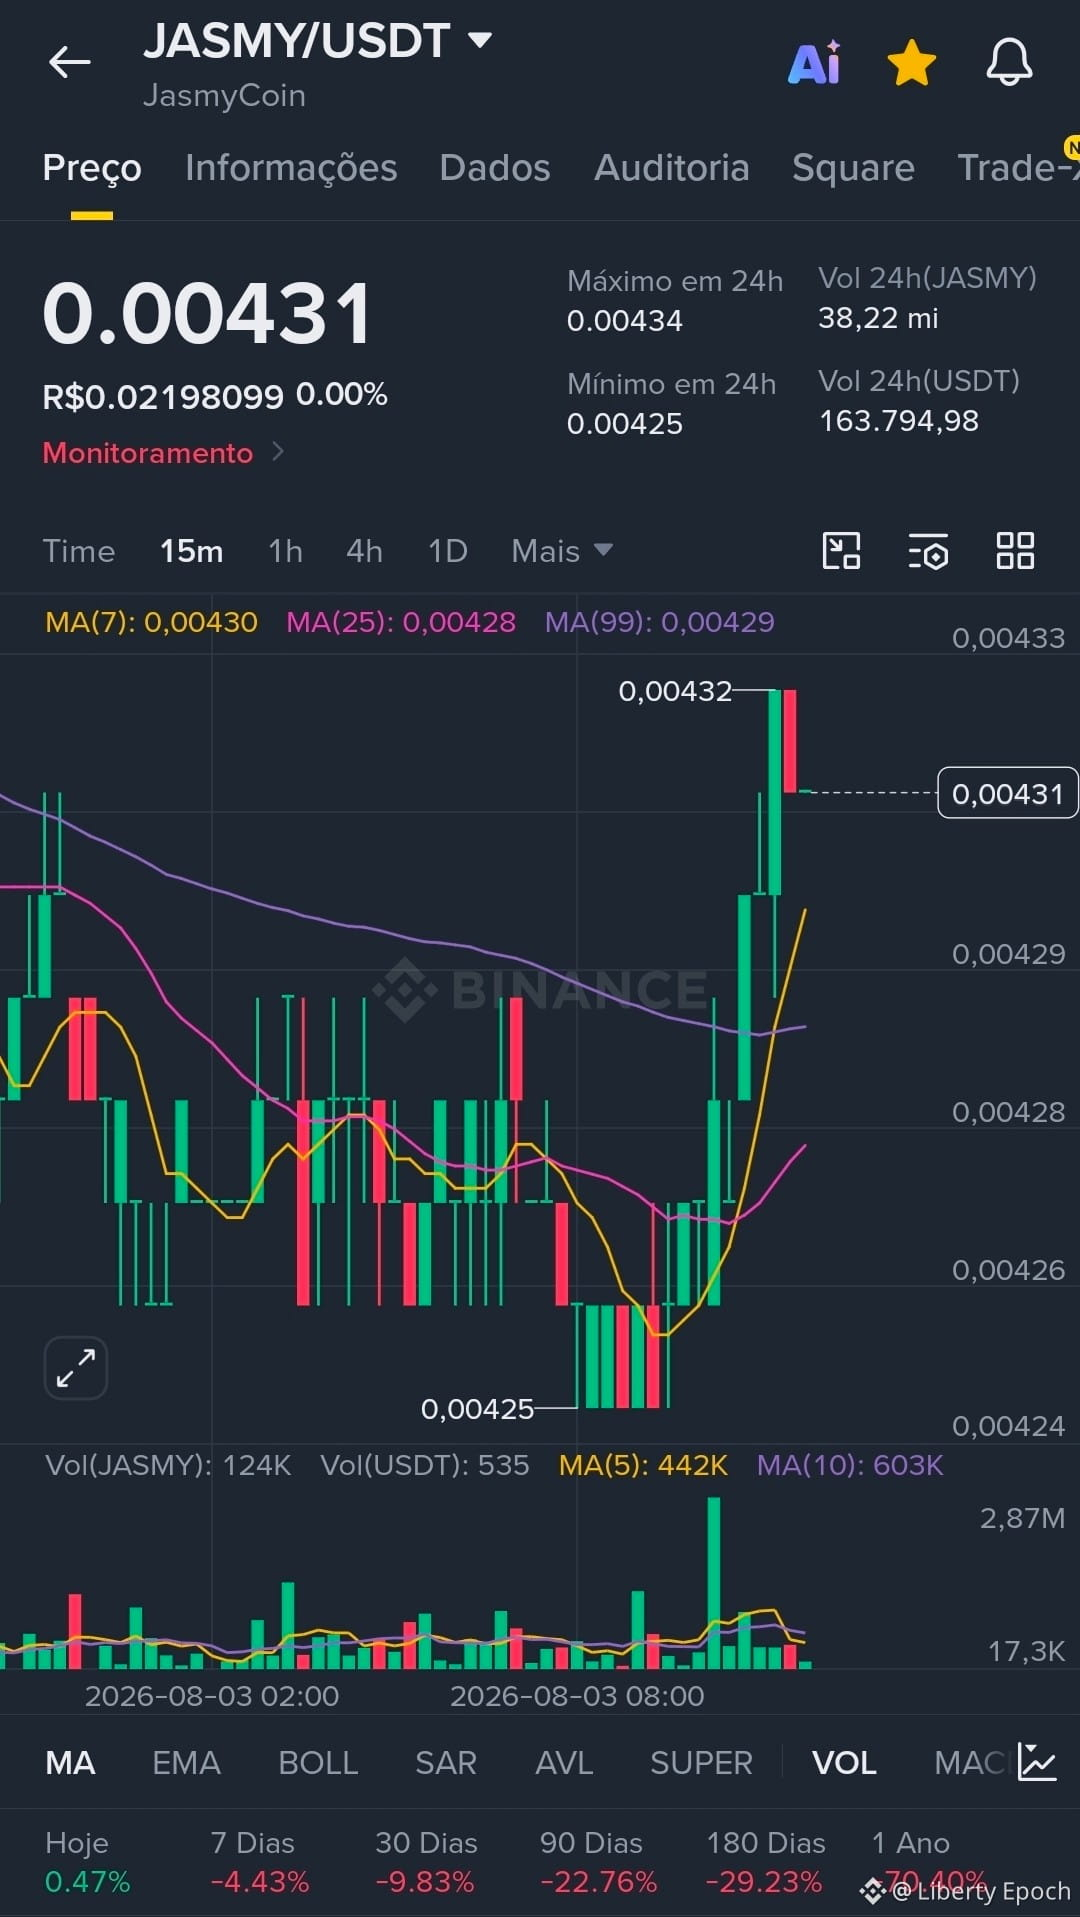Tap the MA(7) value label
Viewport: 1080px width, 1917px height.
click(x=152, y=622)
